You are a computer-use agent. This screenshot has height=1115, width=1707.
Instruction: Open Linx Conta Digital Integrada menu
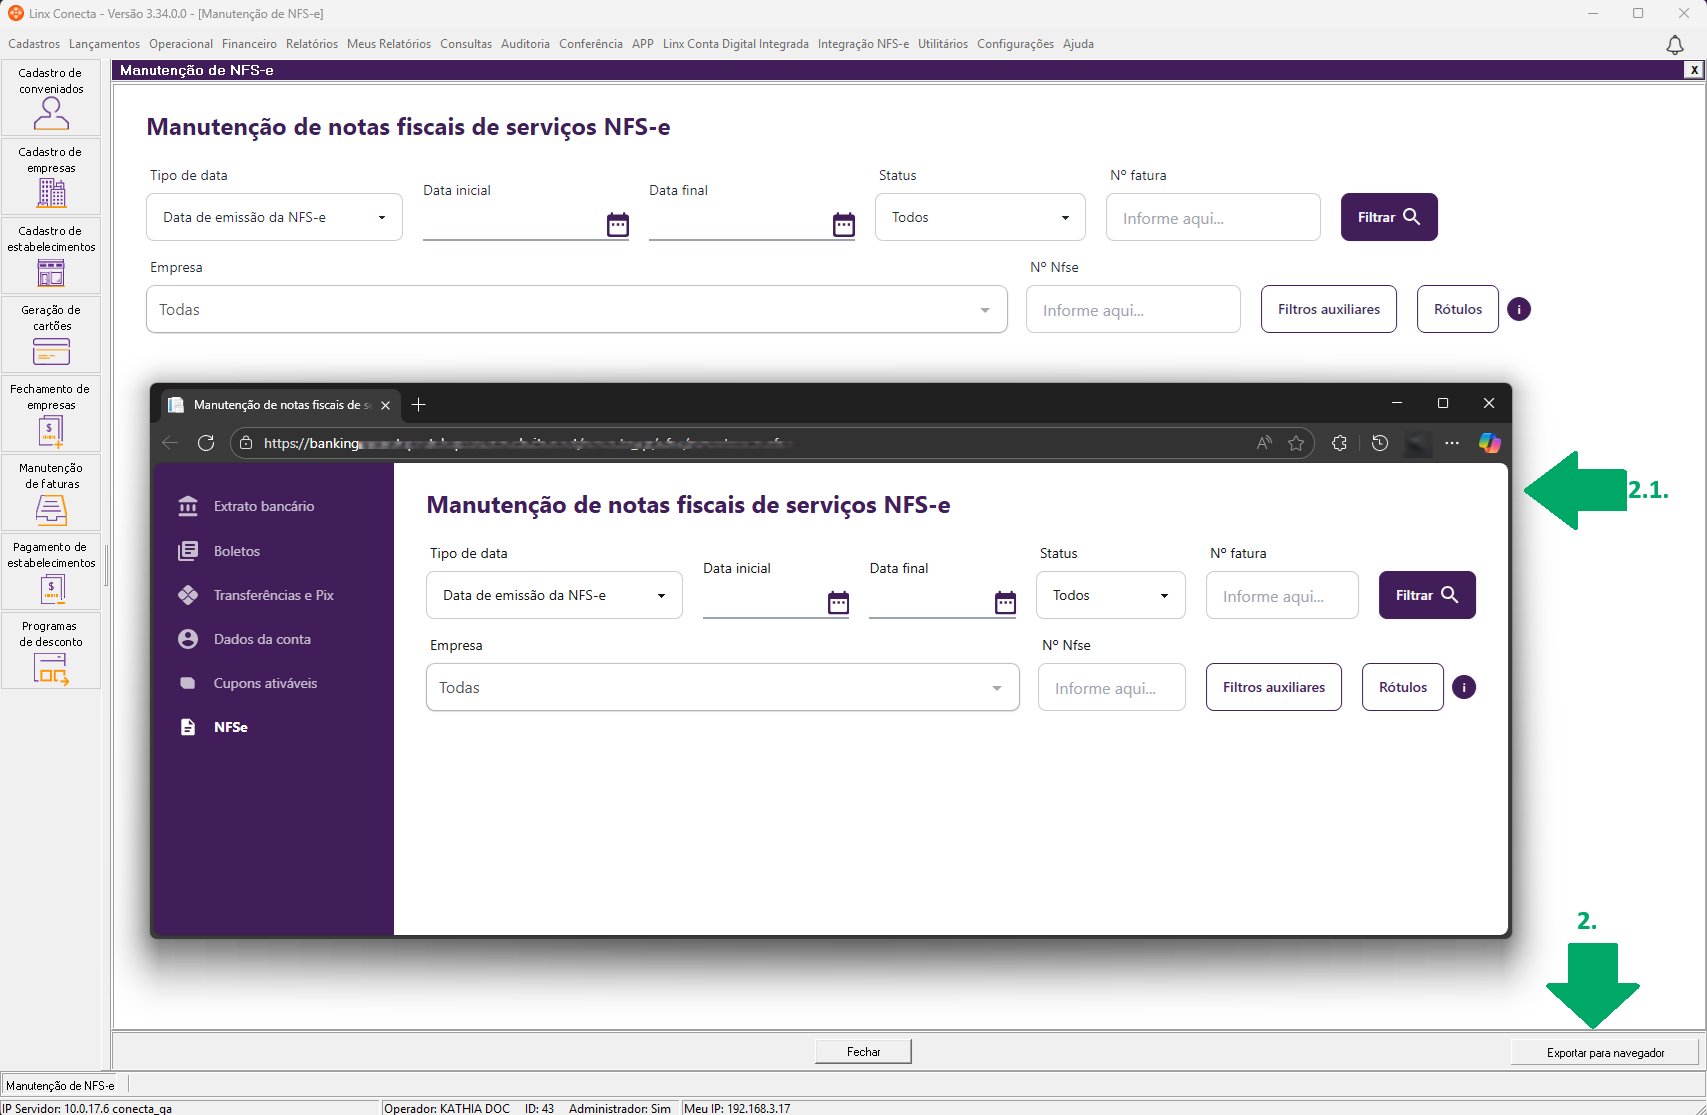[x=736, y=44]
